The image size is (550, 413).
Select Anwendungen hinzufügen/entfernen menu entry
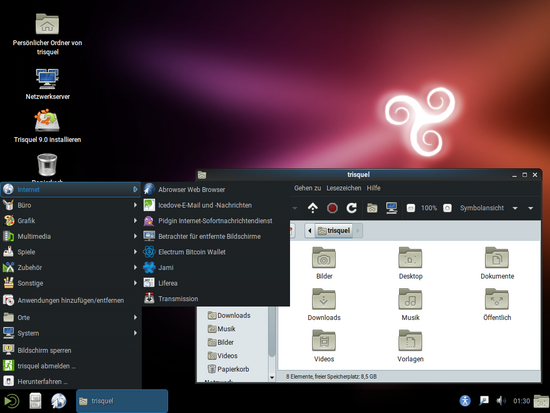71,300
